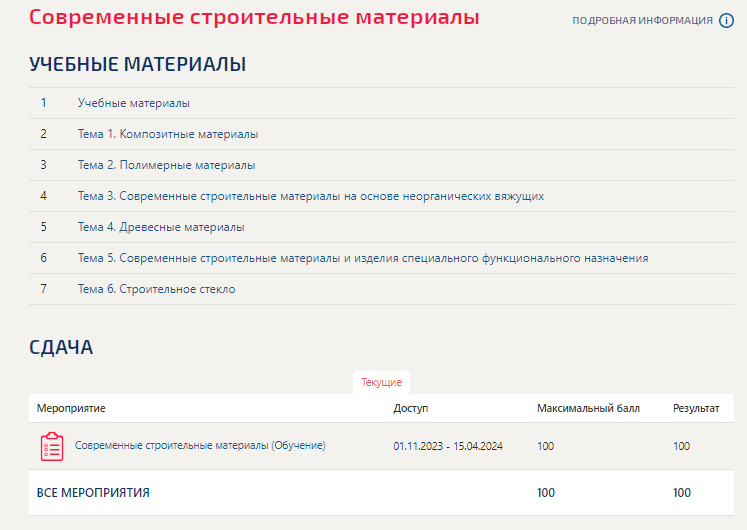
Task: Click the info circle icon near the top right
Action: coord(727,21)
